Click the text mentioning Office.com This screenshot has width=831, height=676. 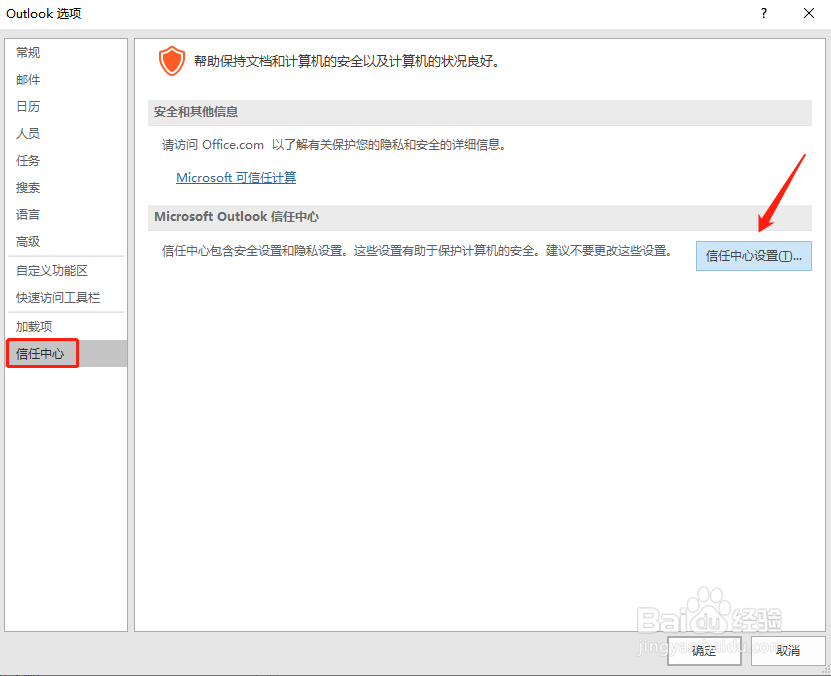pyautogui.click(x=334, y=145)
